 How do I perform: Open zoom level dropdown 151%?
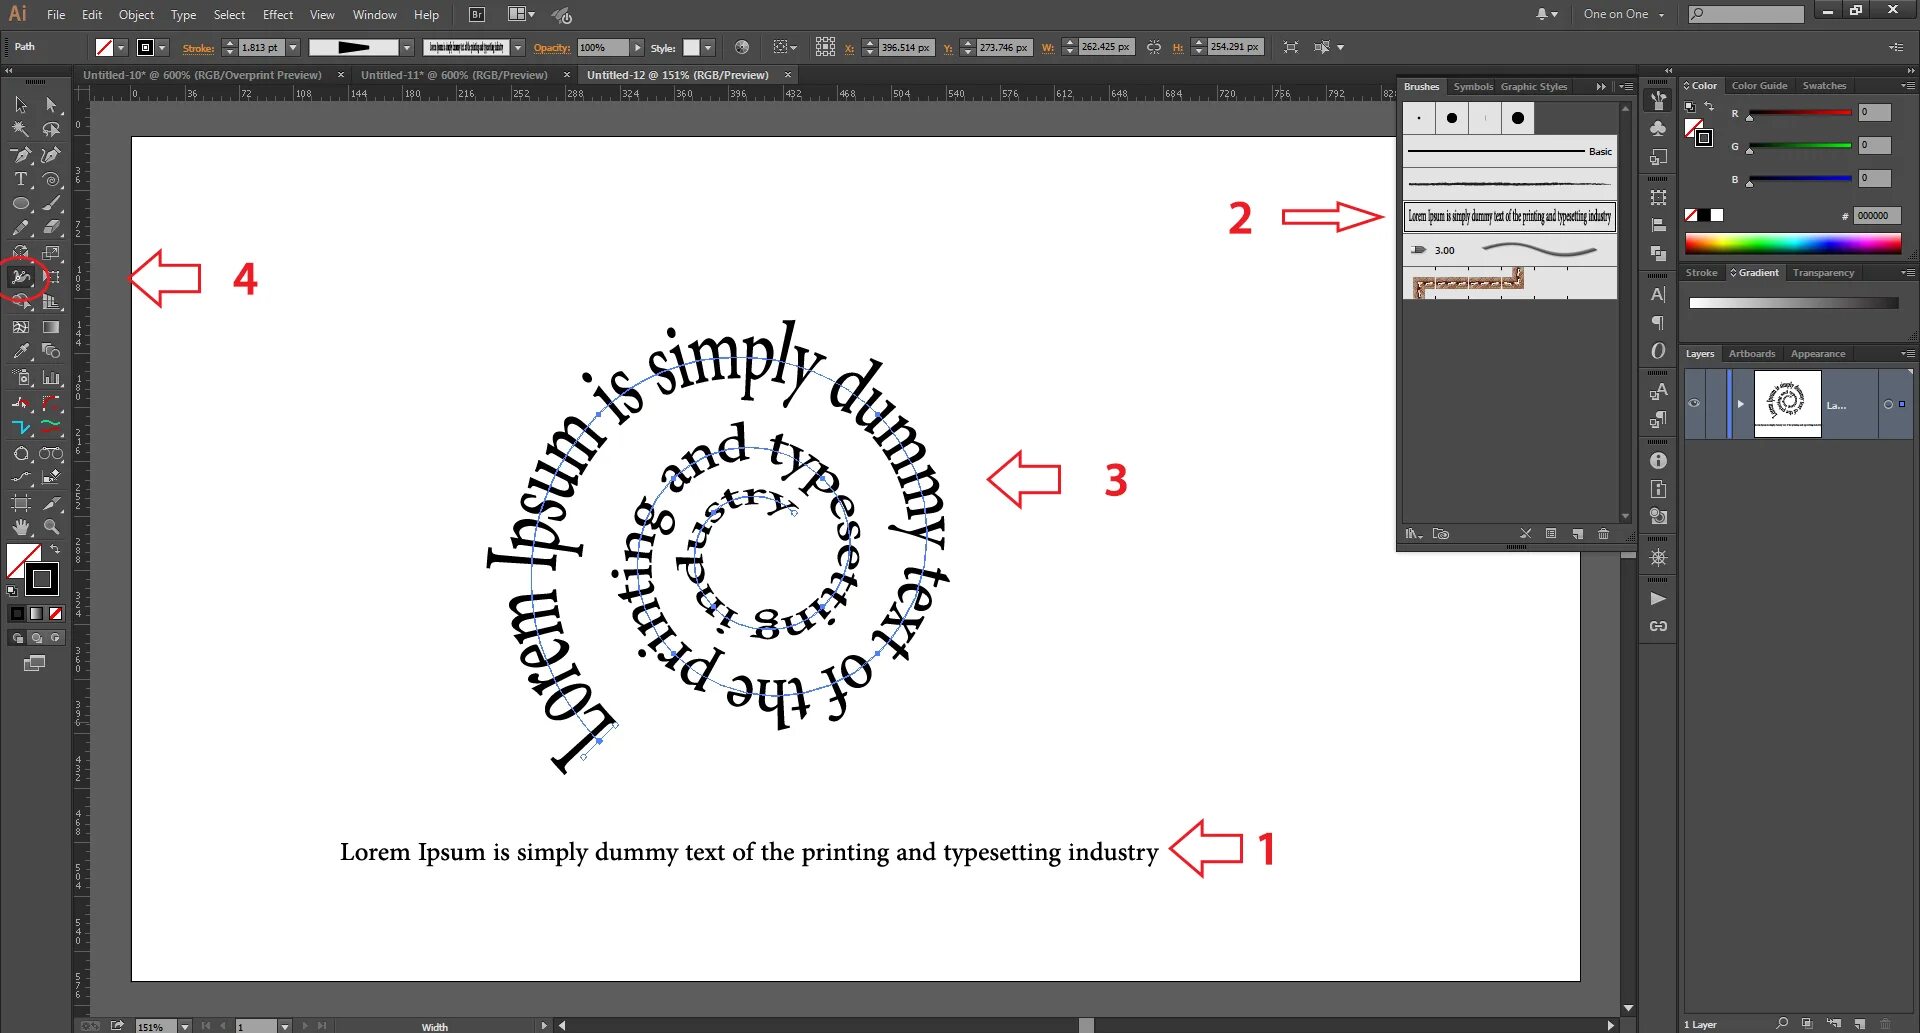coord(184,1026)
